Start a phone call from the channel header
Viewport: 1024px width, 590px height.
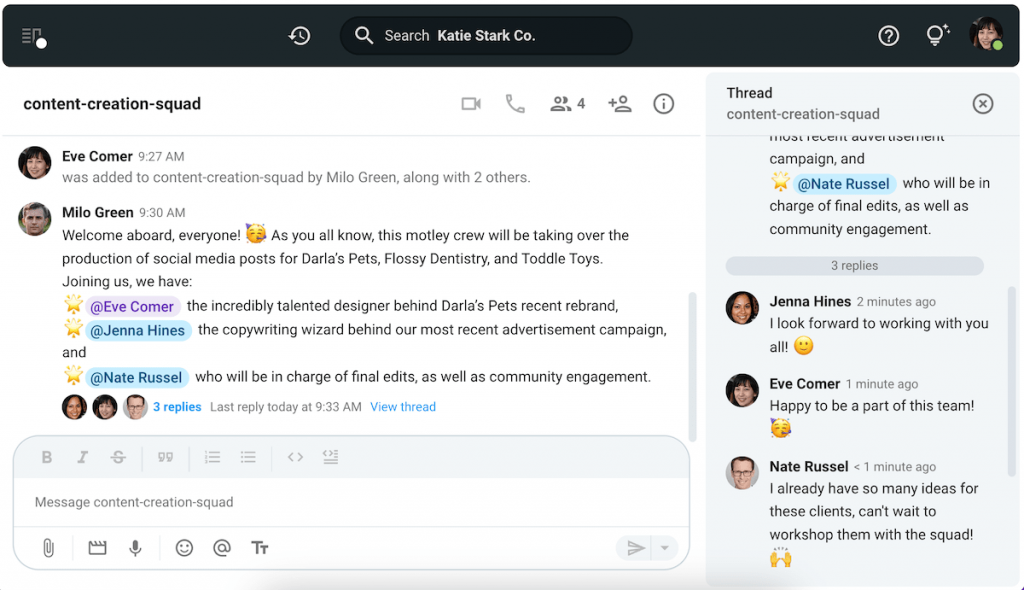(x=515, y=103)
